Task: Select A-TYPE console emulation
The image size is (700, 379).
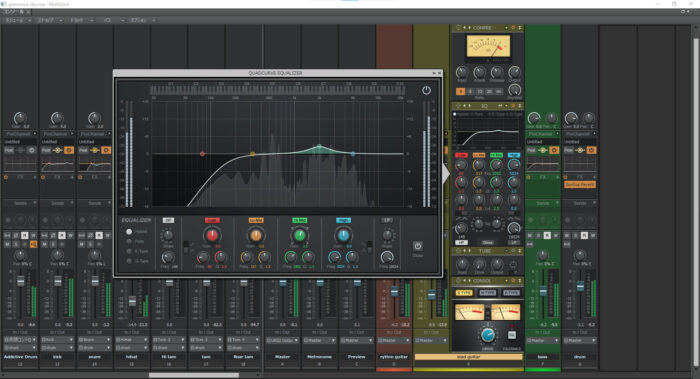Action: pos(511,293)
